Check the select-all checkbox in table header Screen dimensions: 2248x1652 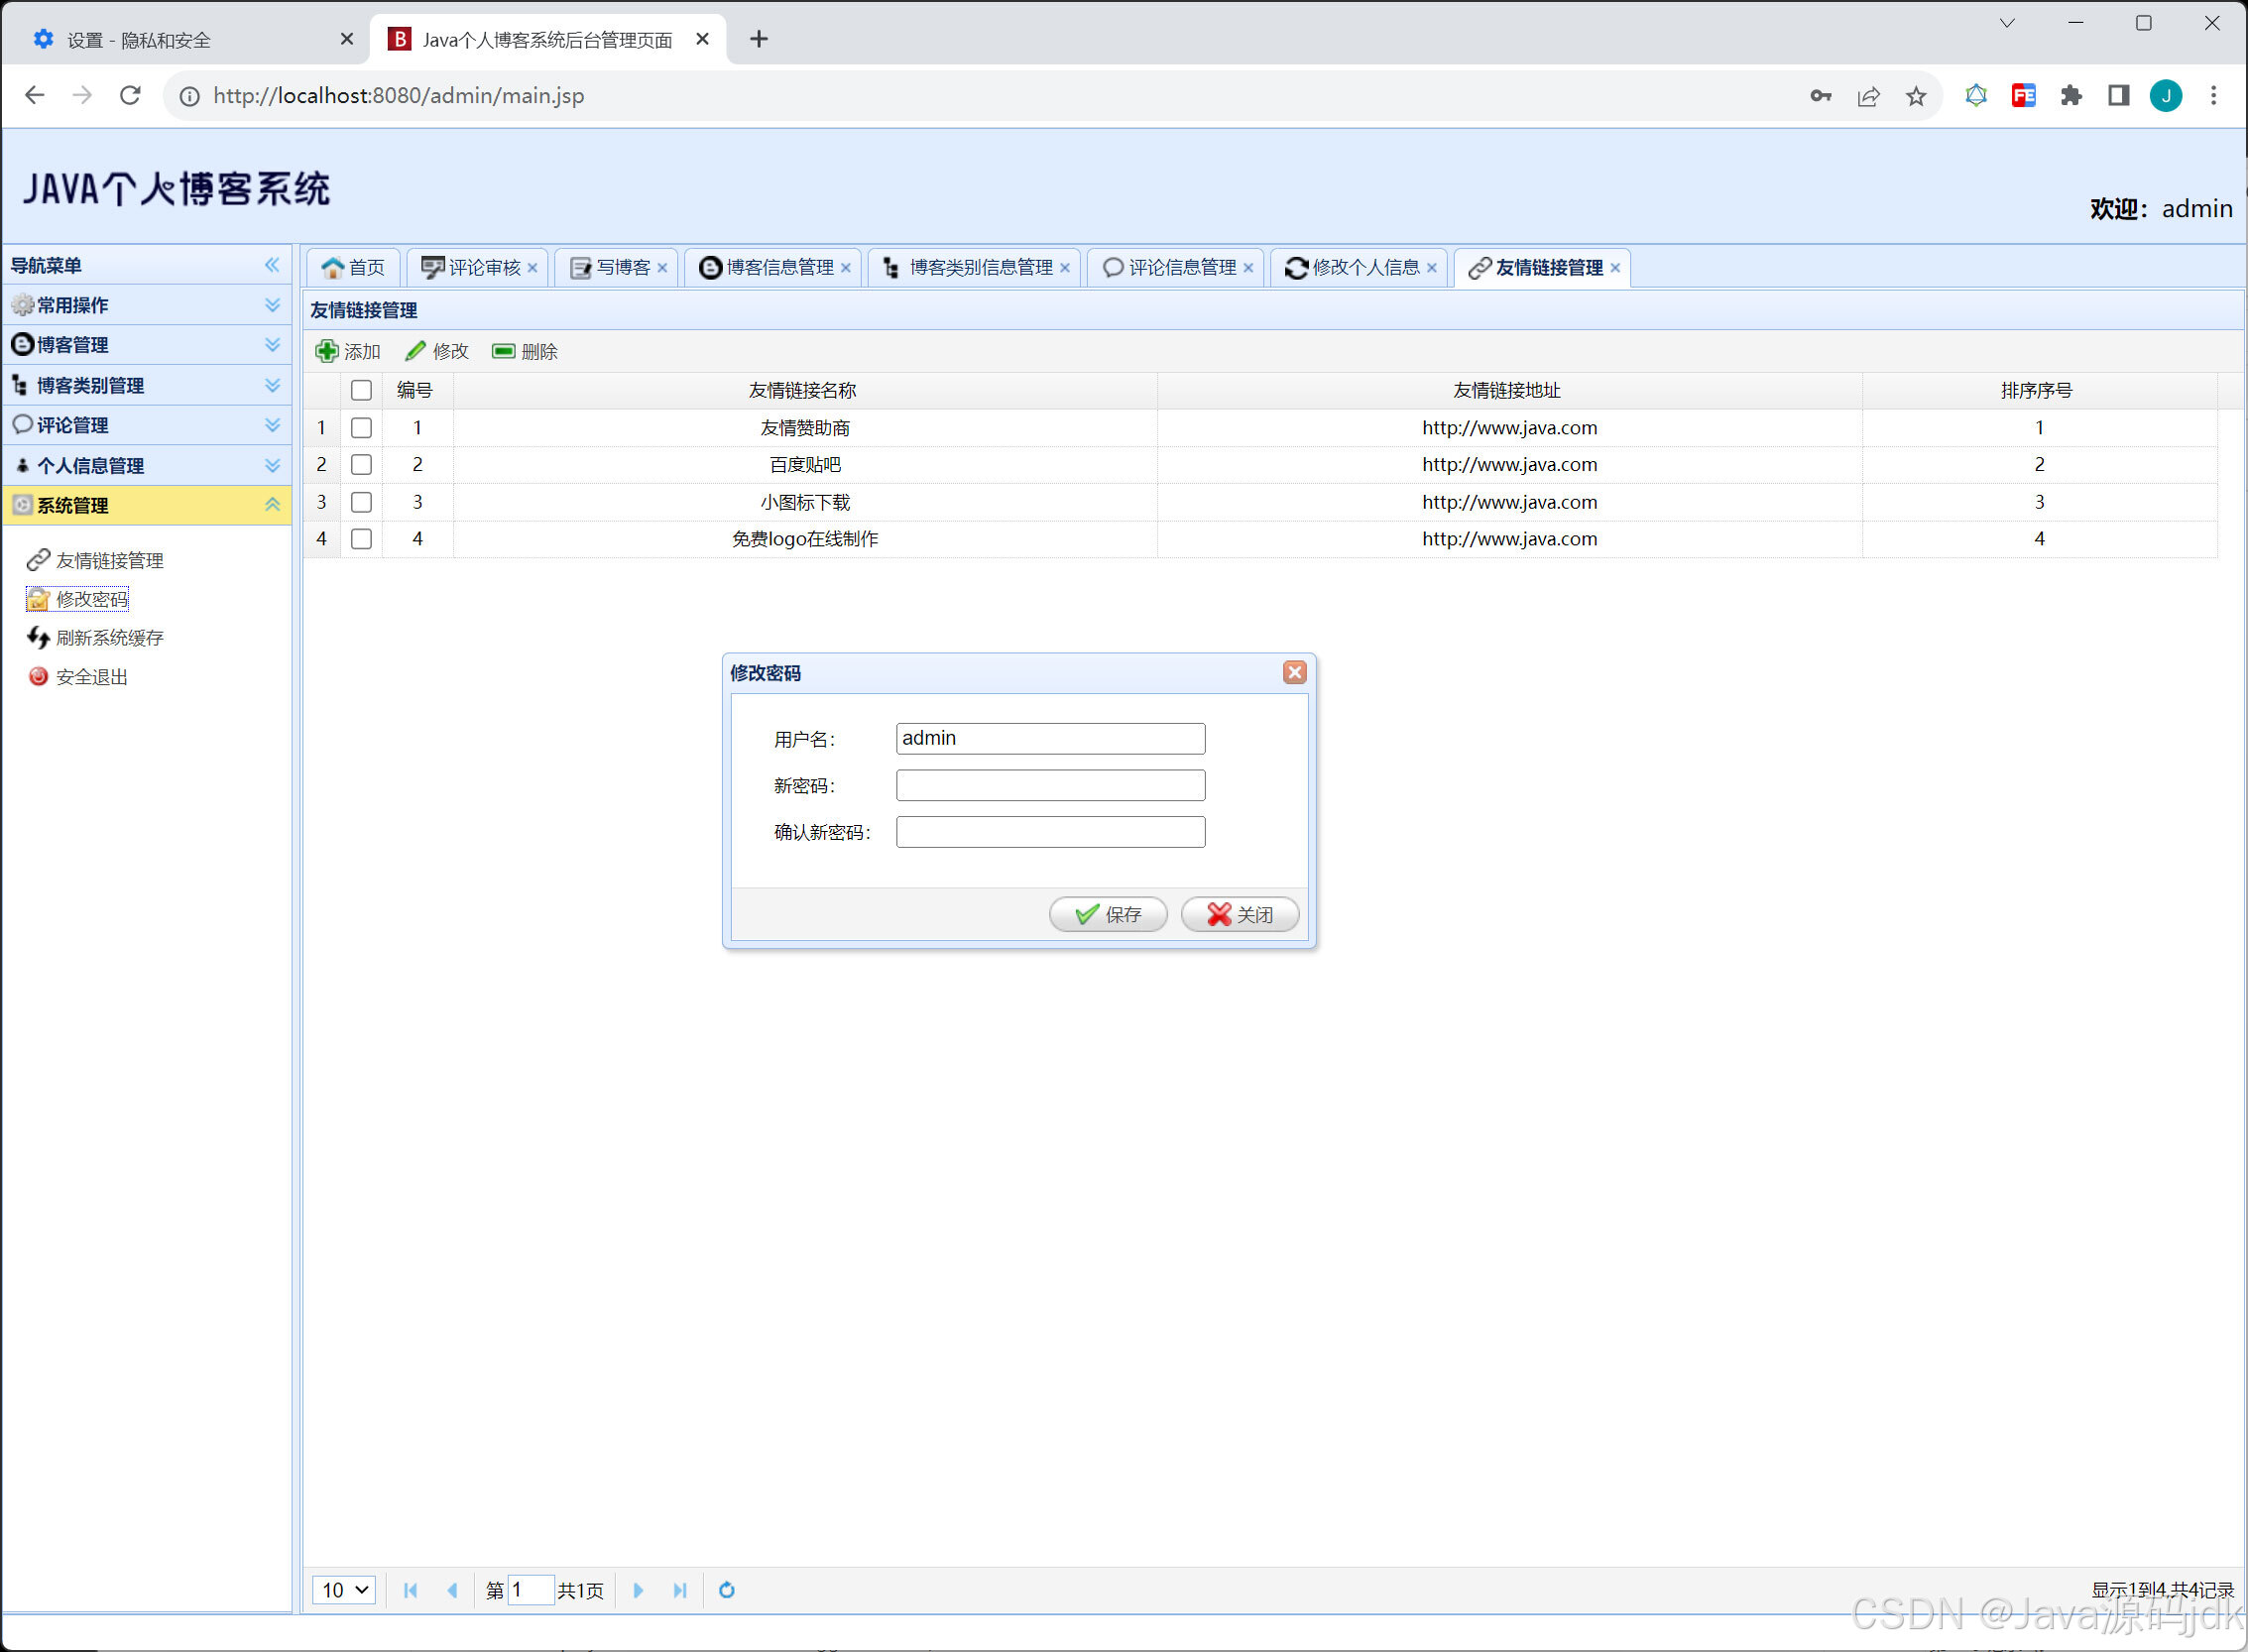coord(361,390)
